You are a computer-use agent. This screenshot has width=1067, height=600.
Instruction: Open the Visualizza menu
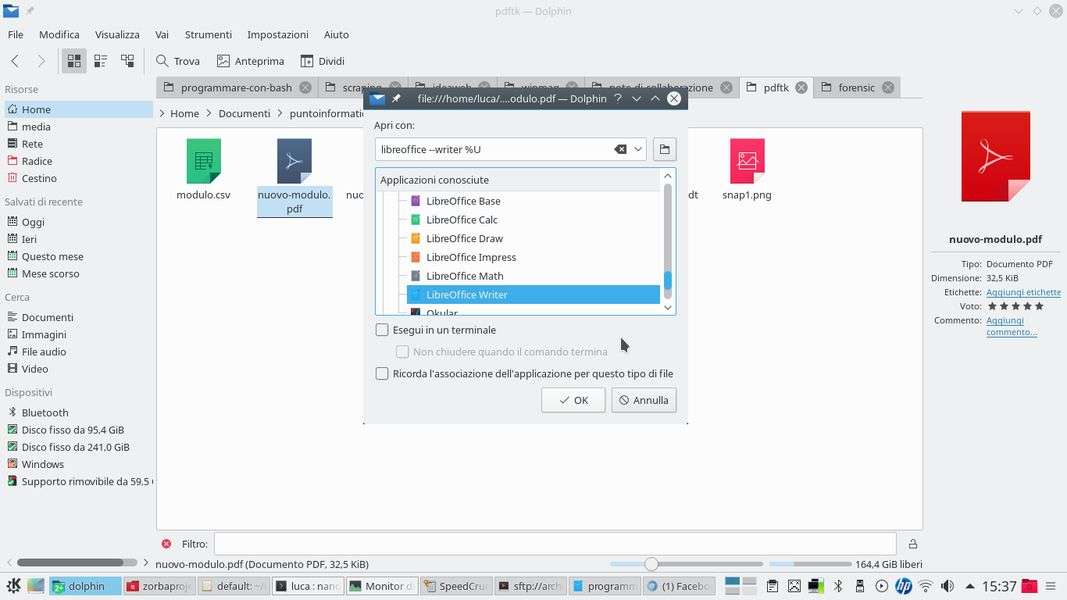pos(117,35)
